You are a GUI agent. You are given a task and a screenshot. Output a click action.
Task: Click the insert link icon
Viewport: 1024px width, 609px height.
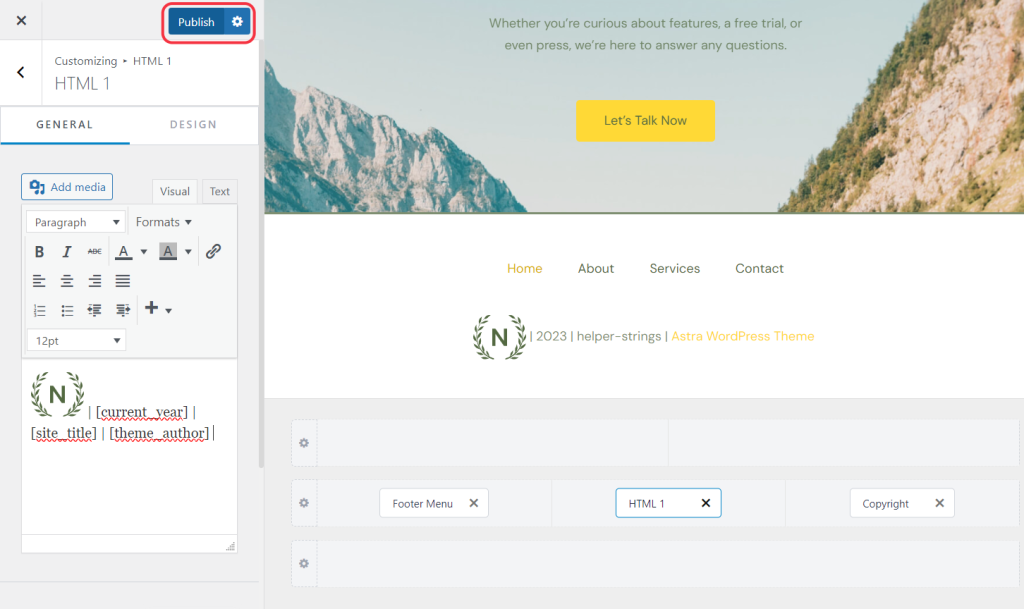(x=214, y=251)
